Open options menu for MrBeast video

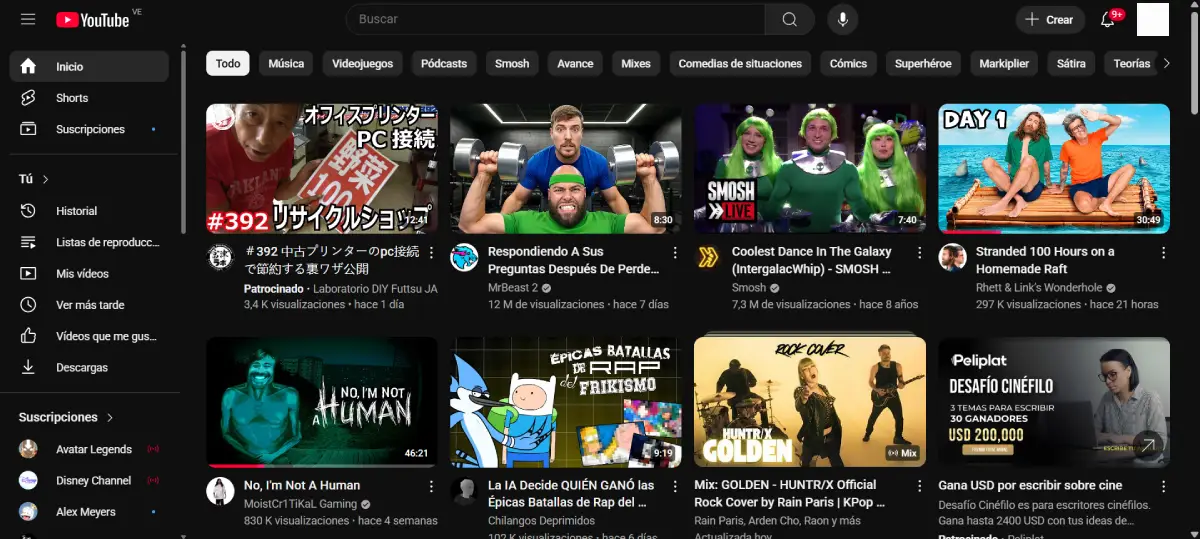click(x=675, y=252)
